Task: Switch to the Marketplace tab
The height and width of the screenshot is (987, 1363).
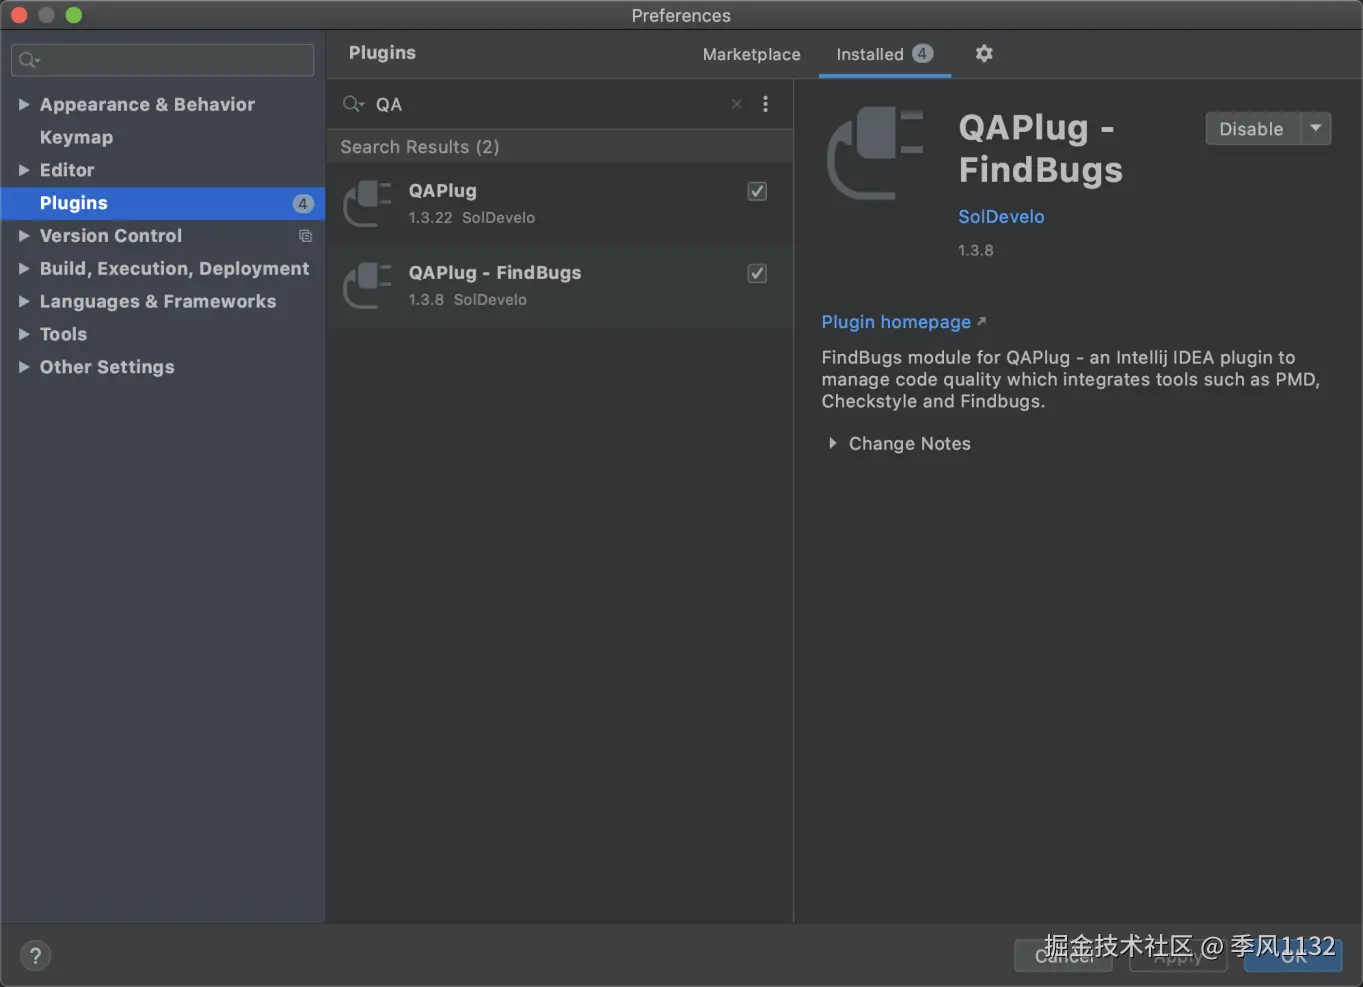Action: 751,54
